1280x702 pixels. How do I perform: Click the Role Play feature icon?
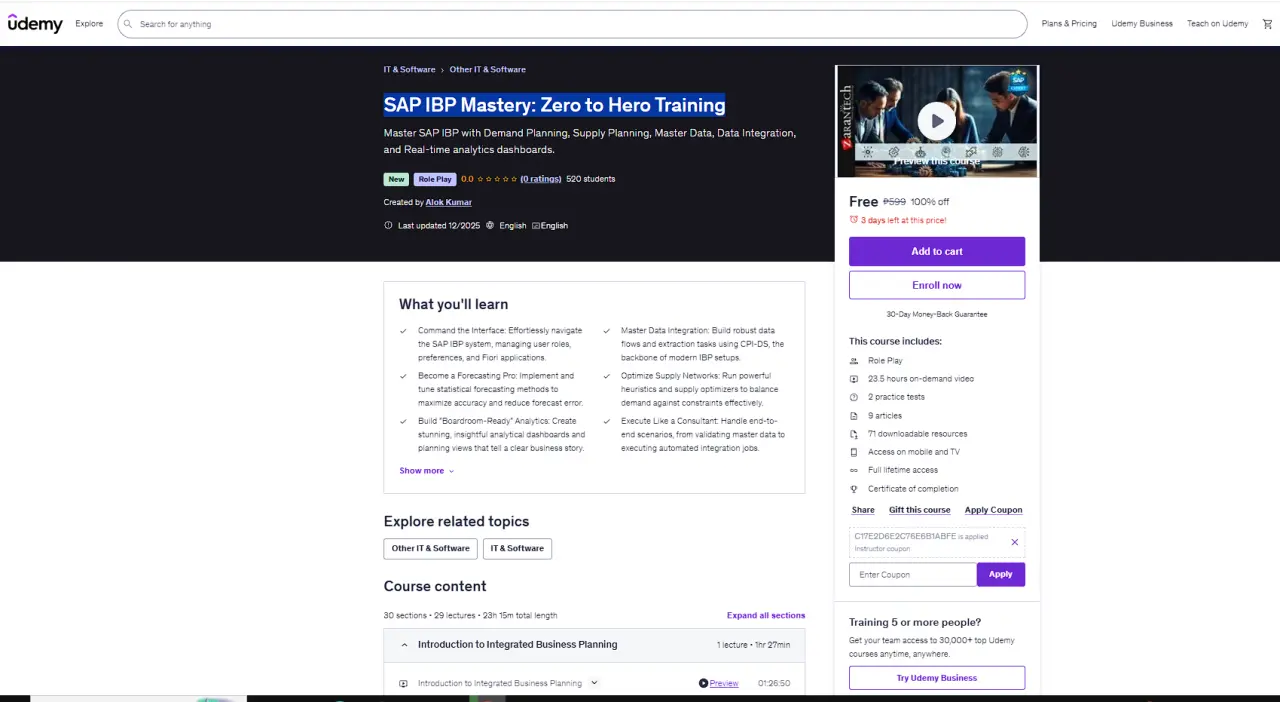(853, 361)
